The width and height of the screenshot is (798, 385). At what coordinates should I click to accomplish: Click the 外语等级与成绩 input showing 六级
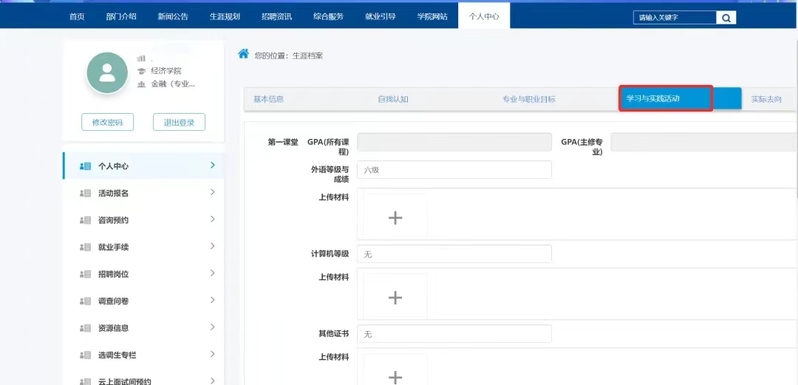[x=454, y=170]
